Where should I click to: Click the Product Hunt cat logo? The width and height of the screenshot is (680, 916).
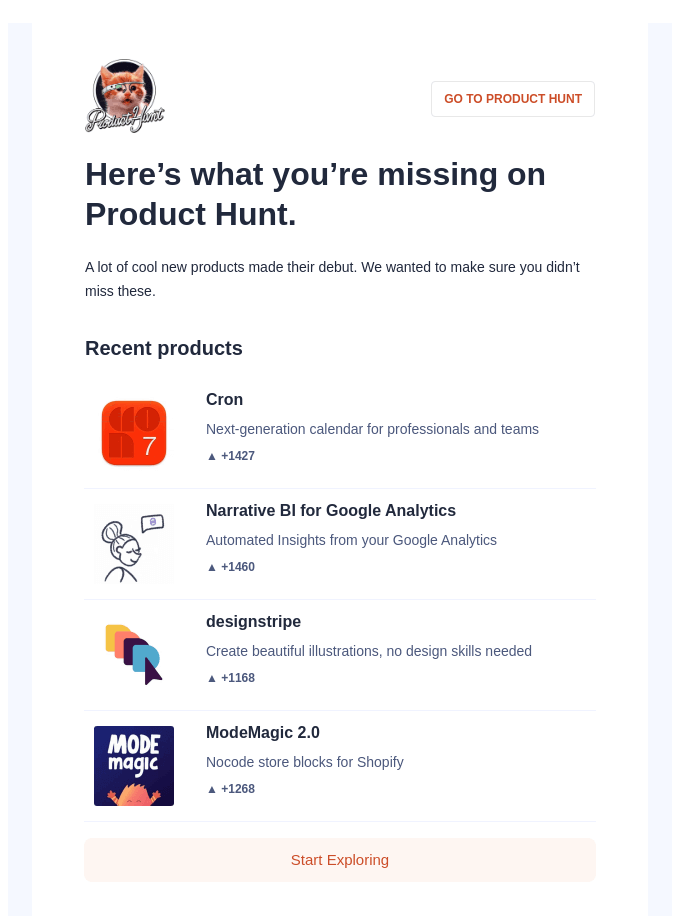point(124,96)
